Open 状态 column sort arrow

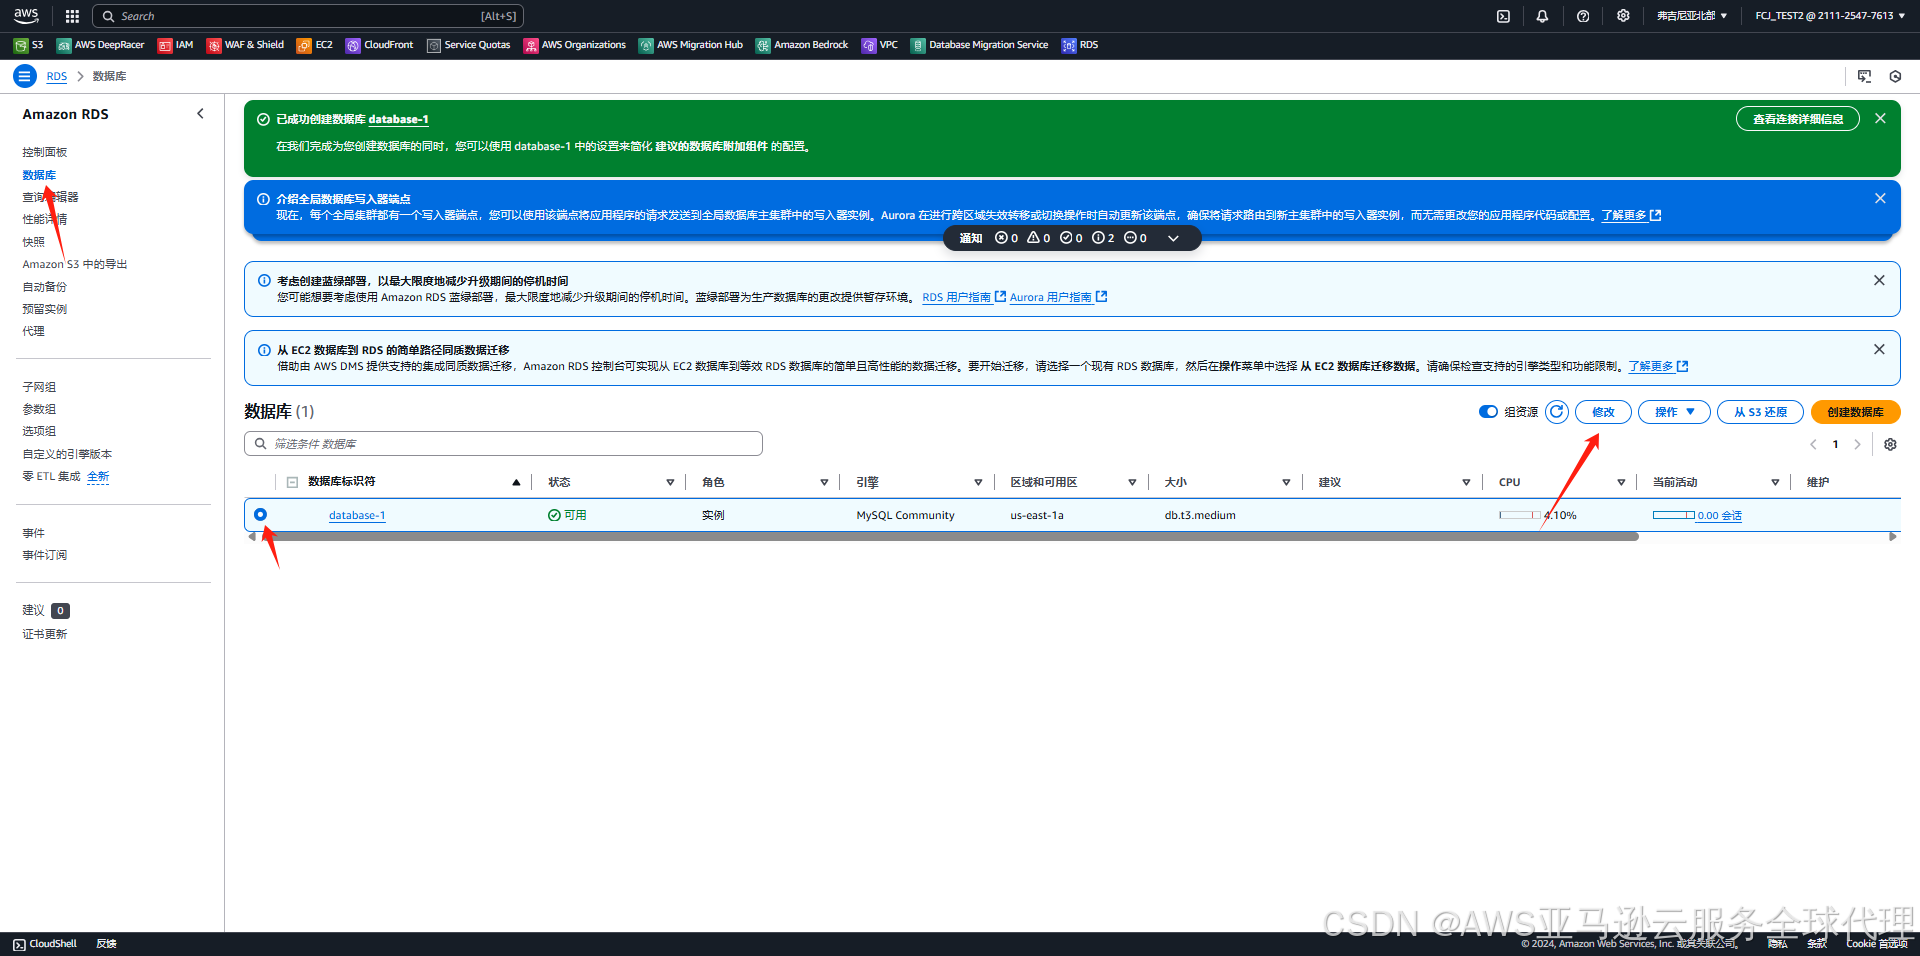point(670,482)
